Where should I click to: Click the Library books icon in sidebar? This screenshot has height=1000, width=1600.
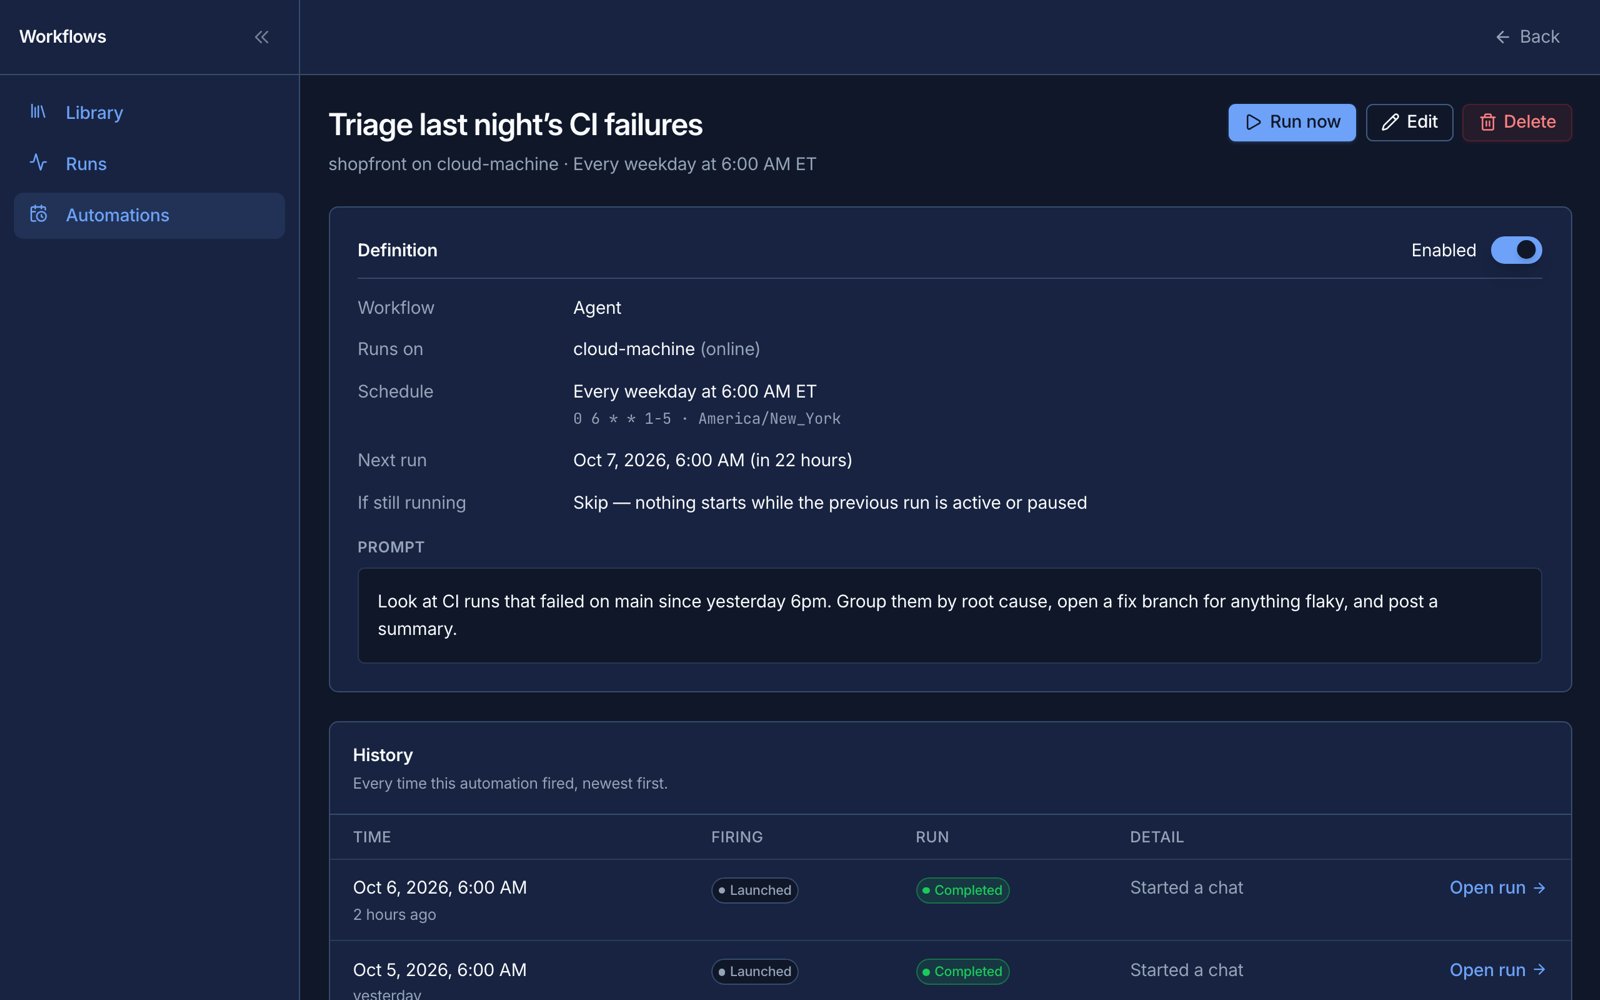38,111
